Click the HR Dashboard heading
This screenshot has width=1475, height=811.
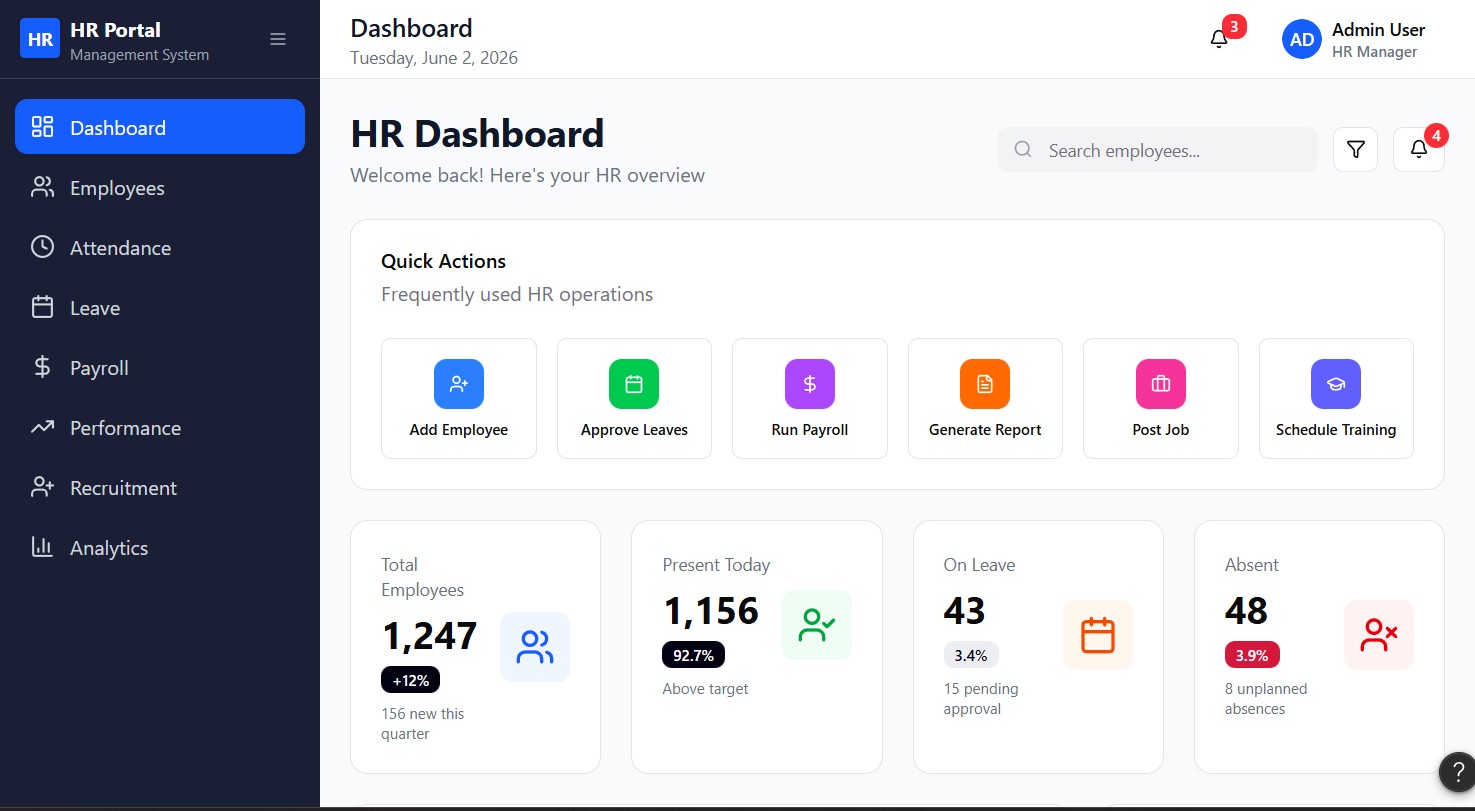477,134
